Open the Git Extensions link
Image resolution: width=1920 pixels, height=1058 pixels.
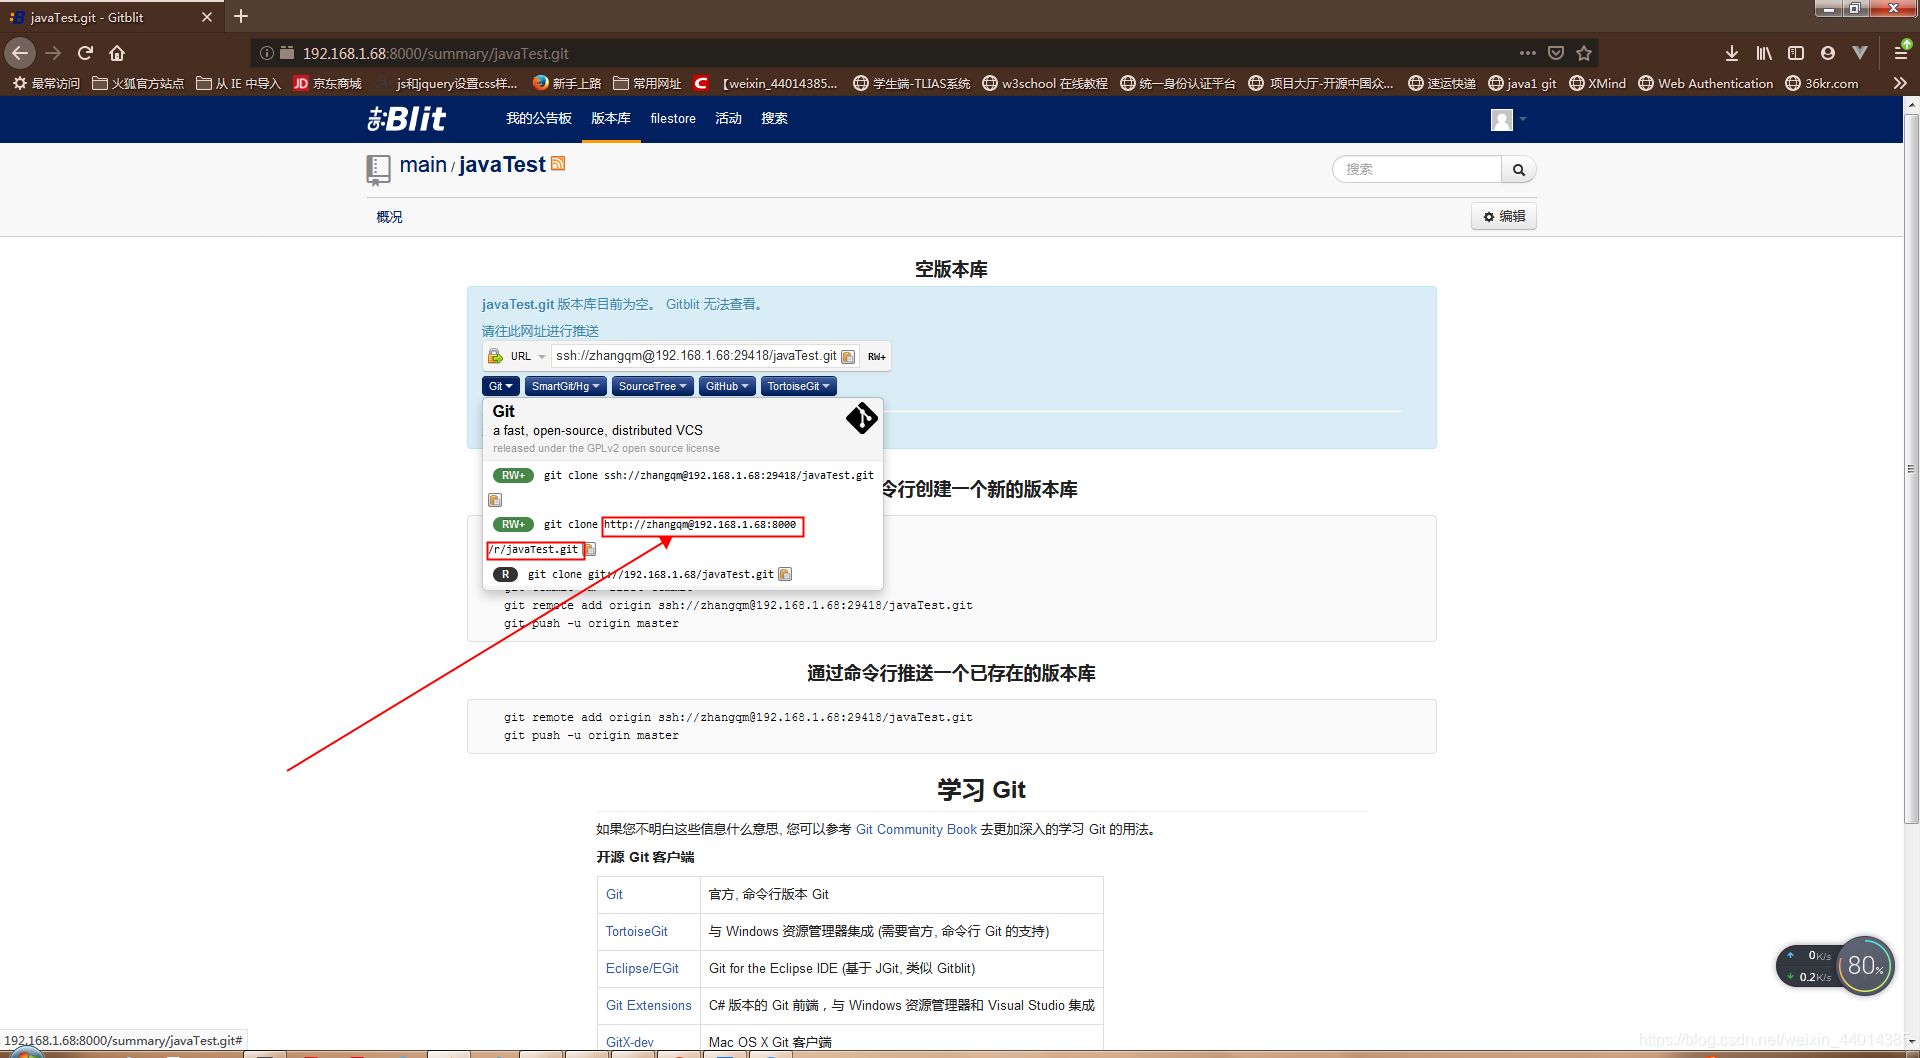pos(649,1006)
